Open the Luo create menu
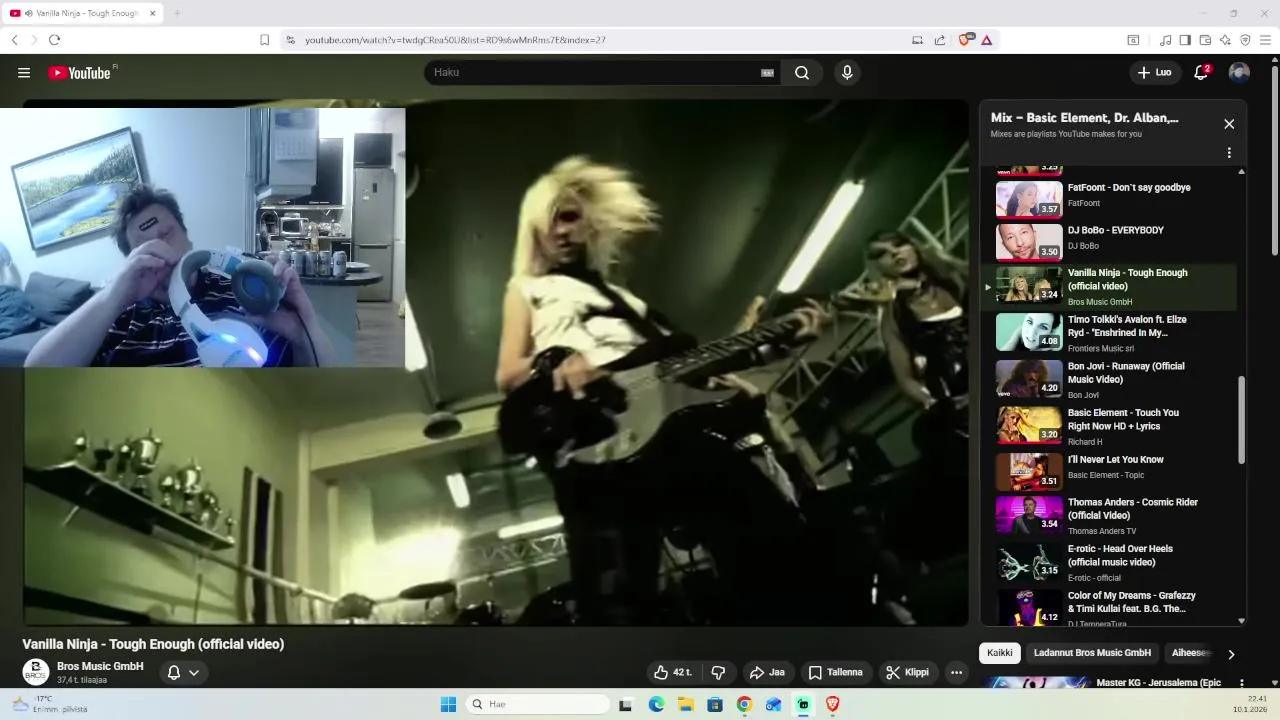The width and height of the screenshot is (1280, 720). (x=1154, y=72)
